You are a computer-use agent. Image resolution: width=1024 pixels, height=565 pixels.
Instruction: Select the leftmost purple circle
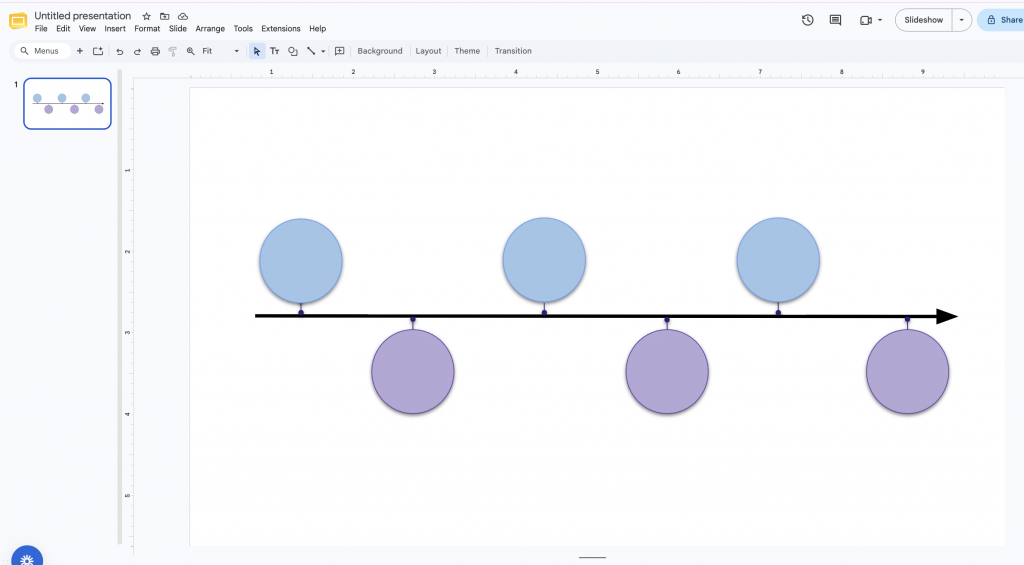point(413,372)
